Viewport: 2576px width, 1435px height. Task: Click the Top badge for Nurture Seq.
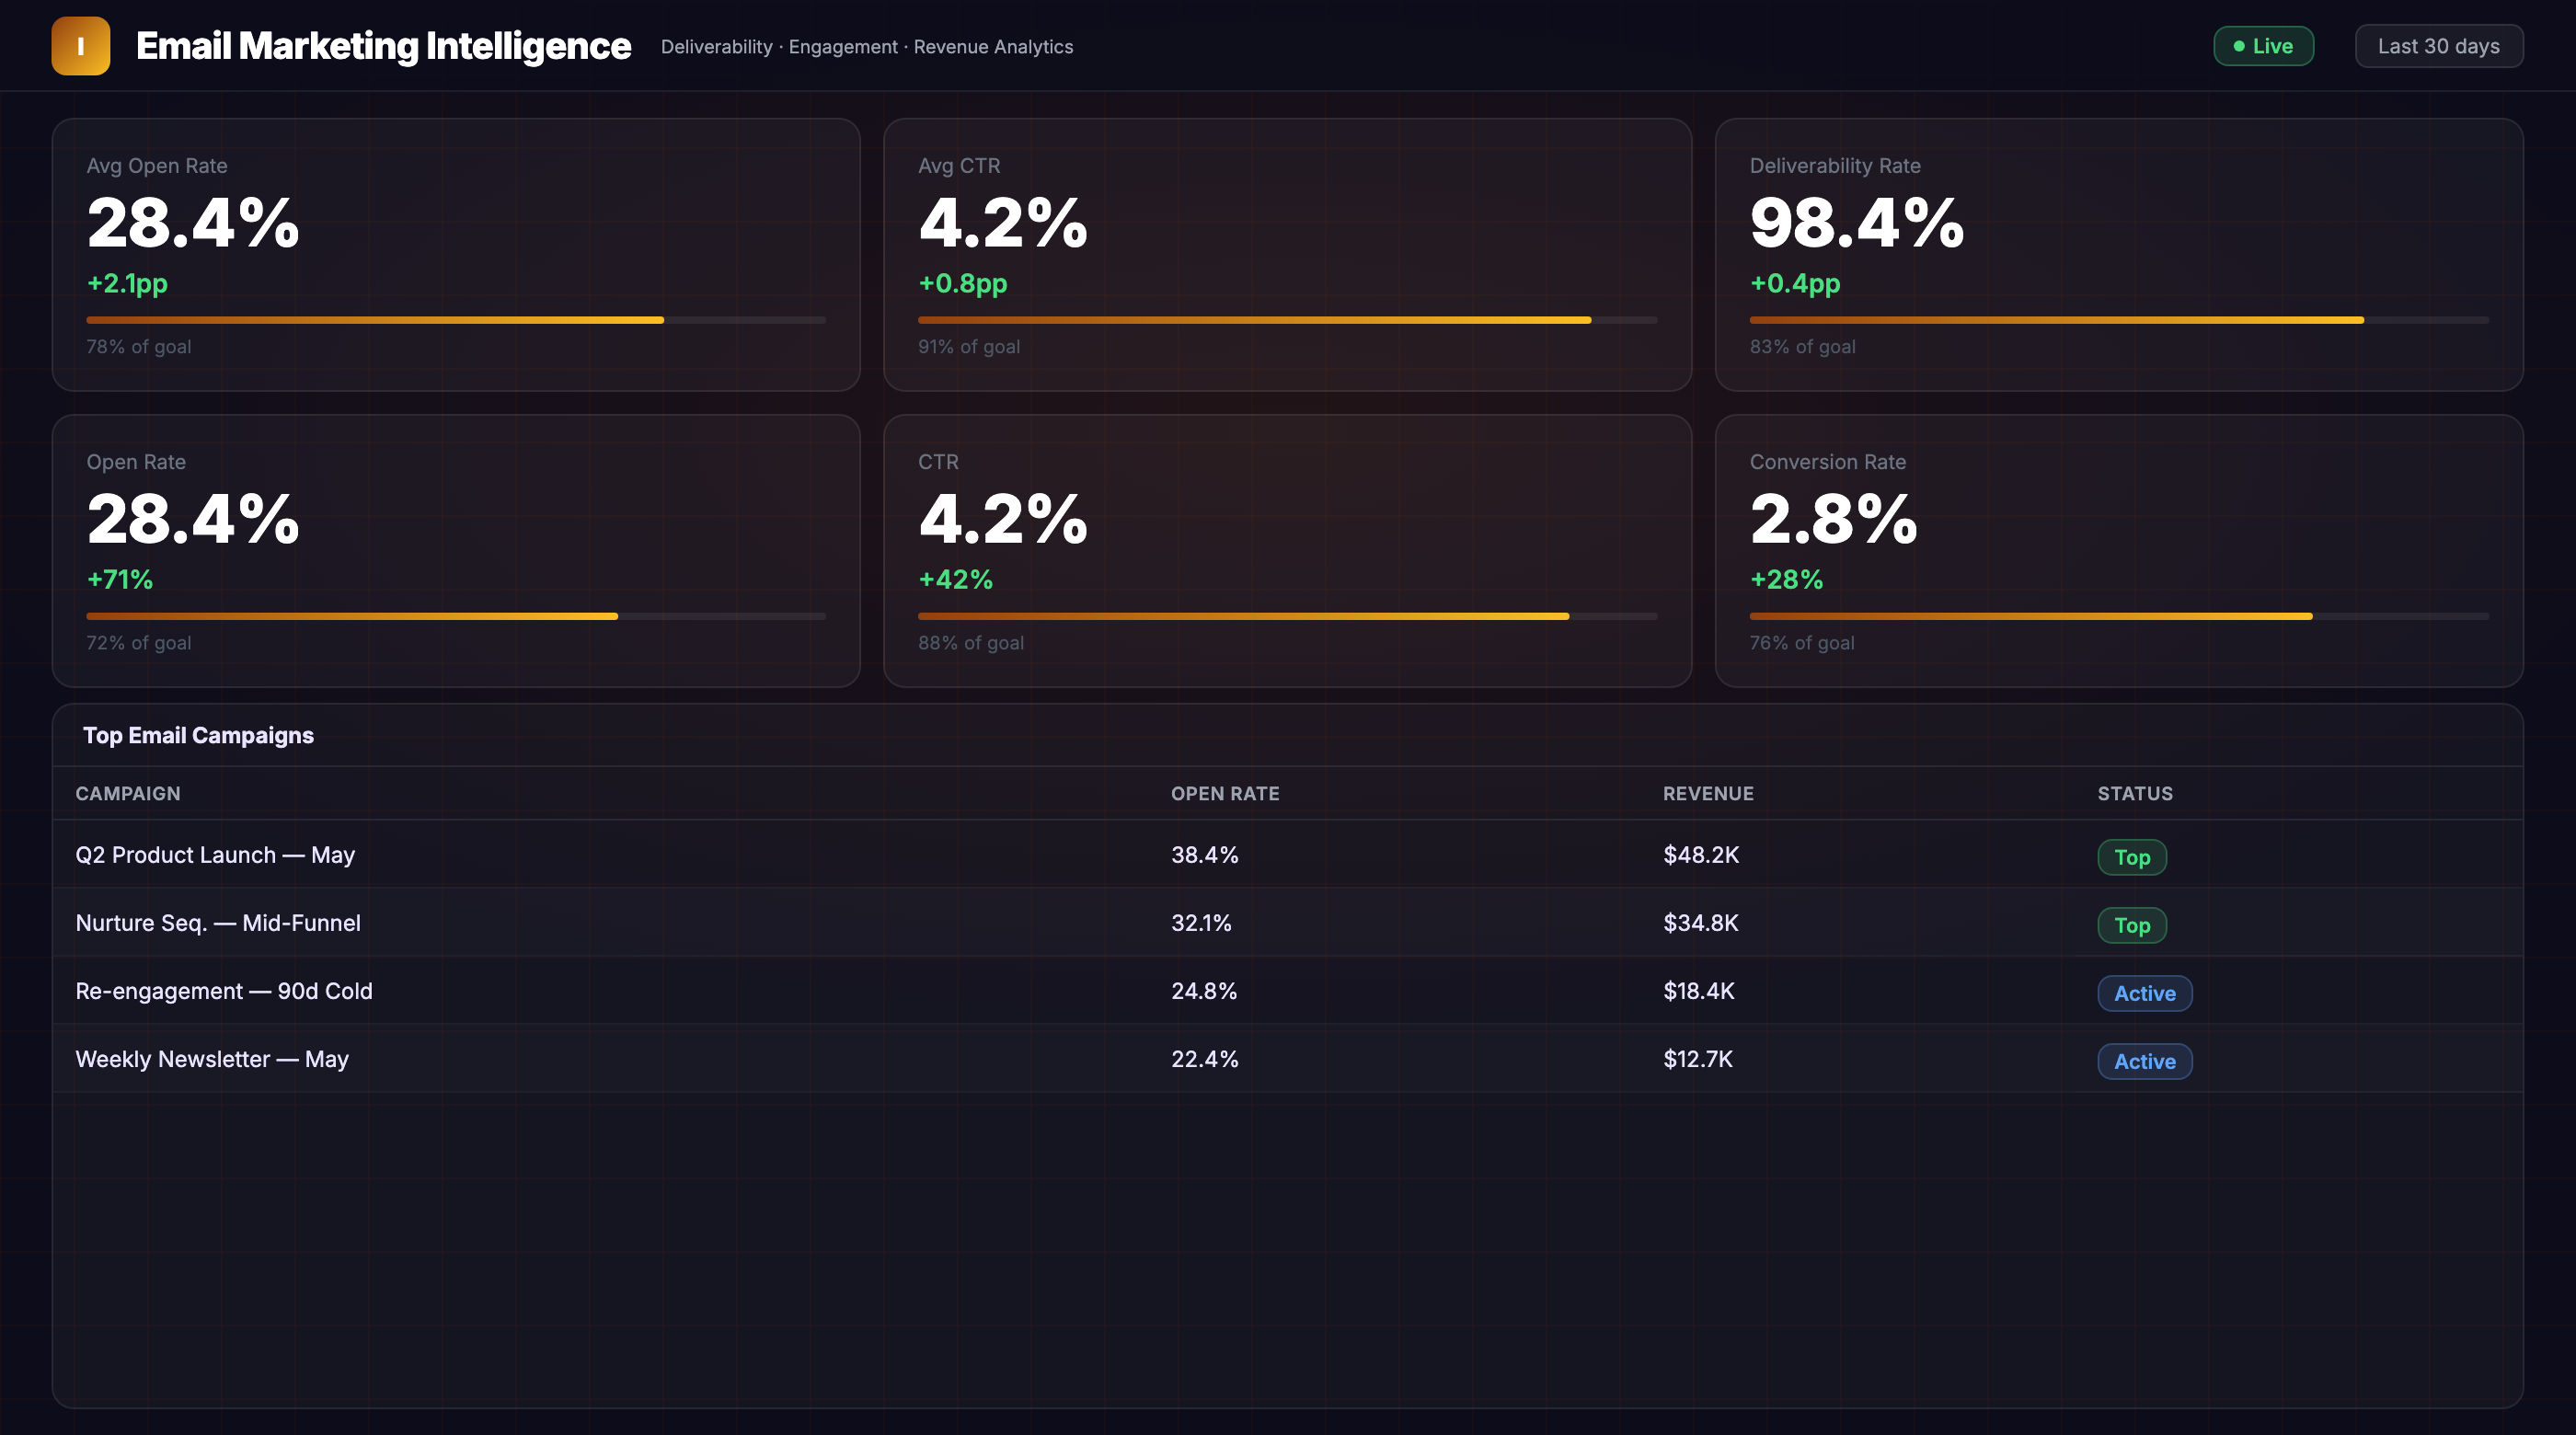pos(2132,925)
